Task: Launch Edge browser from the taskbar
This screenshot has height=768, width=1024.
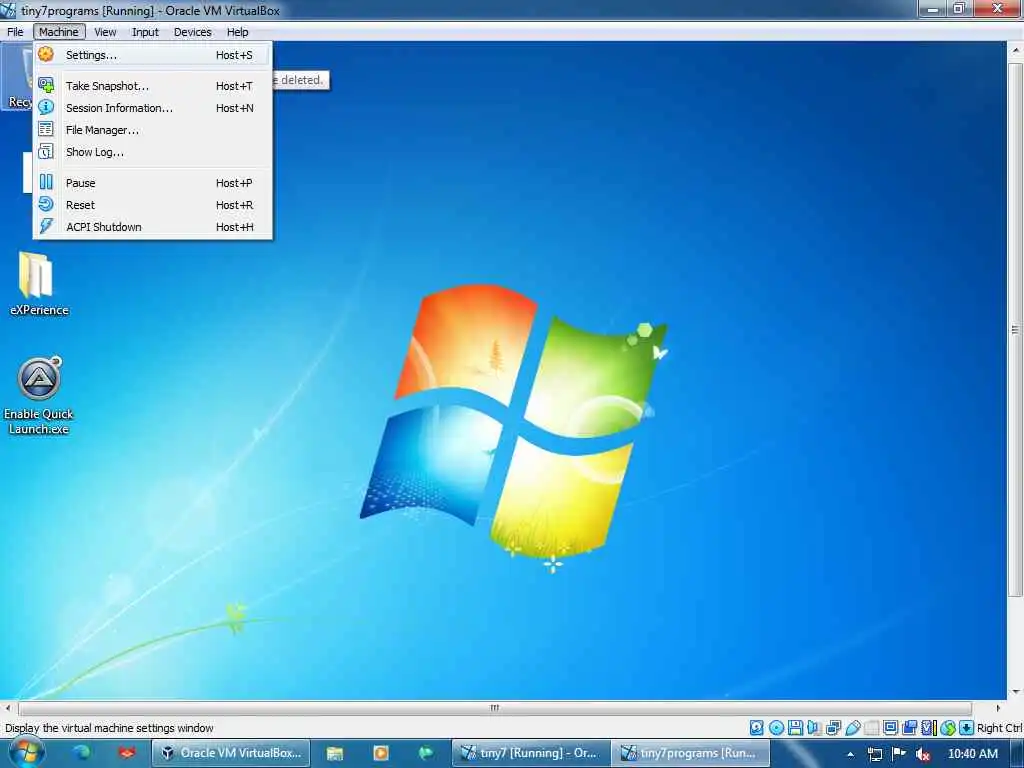Action: [x=82, y=753]
